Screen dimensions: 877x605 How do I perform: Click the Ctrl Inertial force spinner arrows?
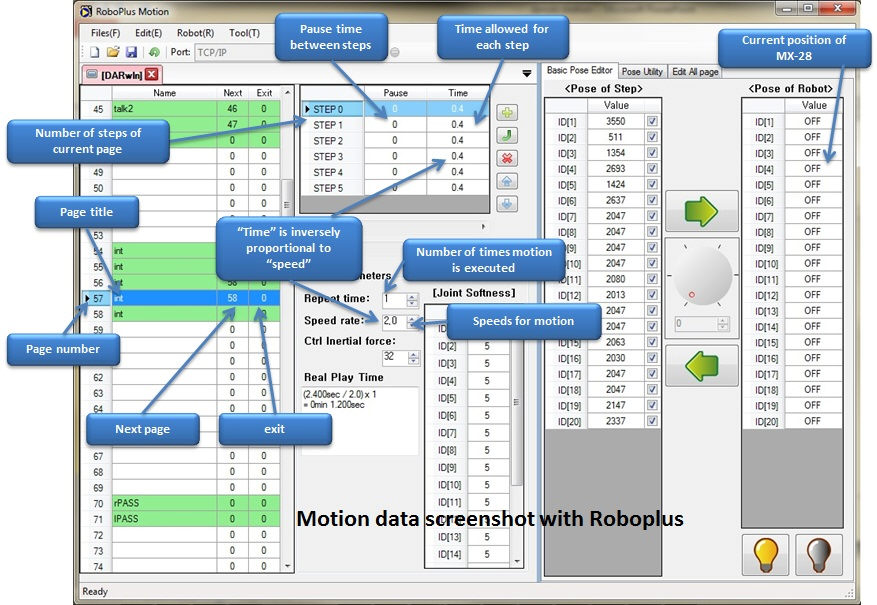[413, 357]
